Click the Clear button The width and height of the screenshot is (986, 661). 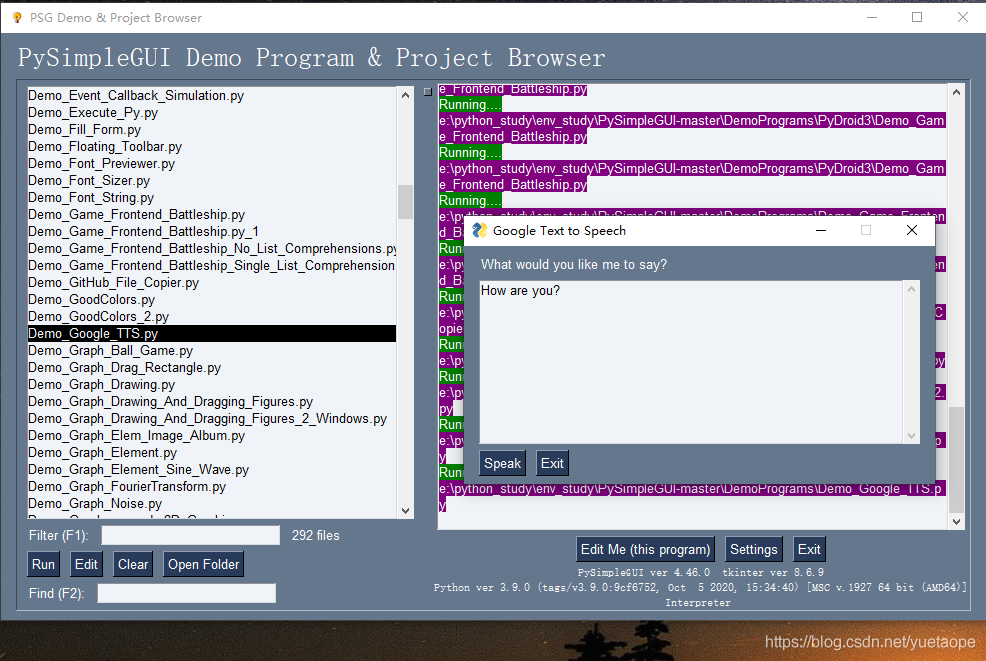pos(133,564)
